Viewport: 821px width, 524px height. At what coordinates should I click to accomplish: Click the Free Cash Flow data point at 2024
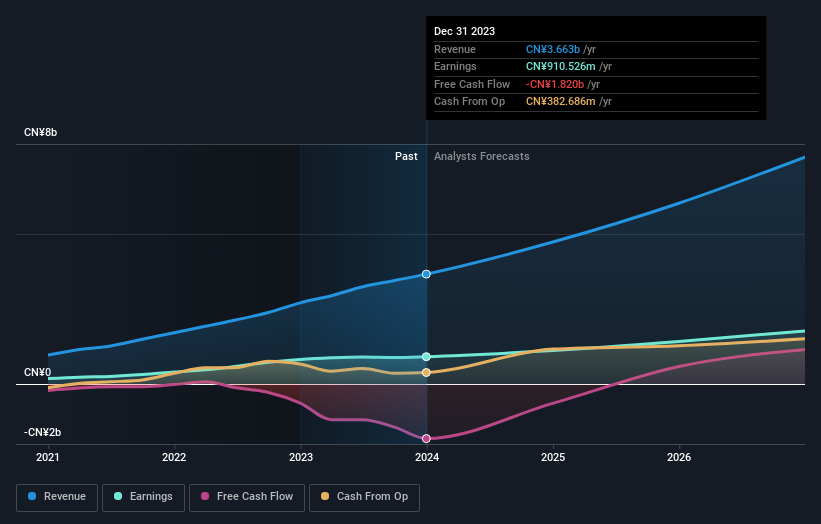pyautogui.click(x=426, y=439)
